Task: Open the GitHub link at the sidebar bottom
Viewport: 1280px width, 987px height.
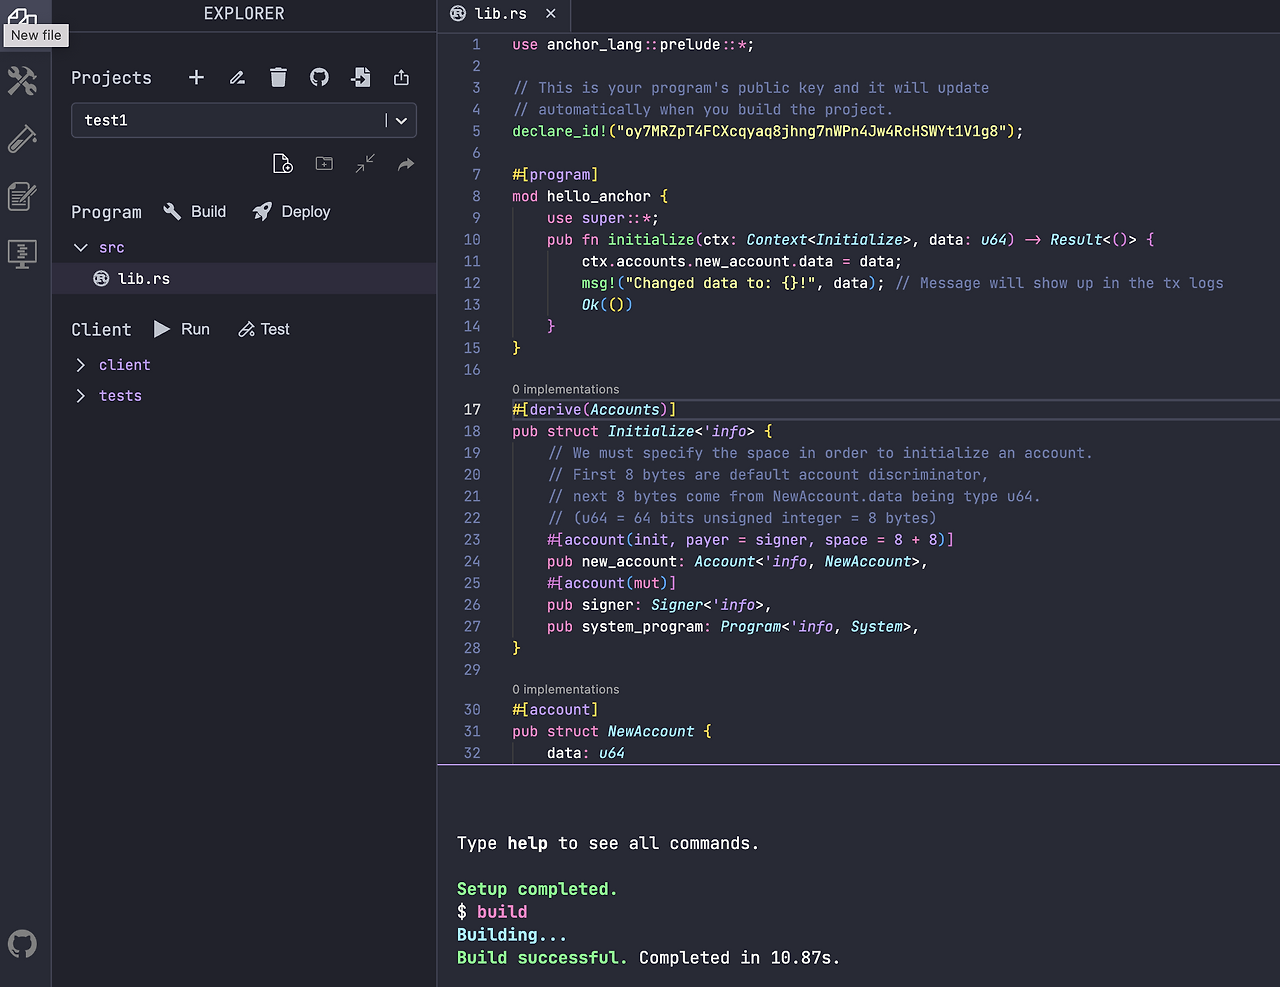Action: click(22, 944)
